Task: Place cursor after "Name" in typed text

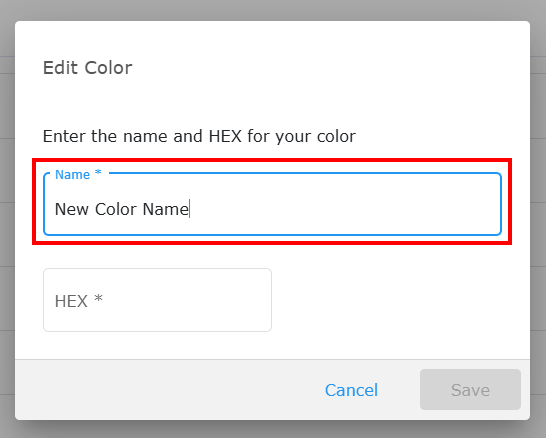Action: (189, 209)
